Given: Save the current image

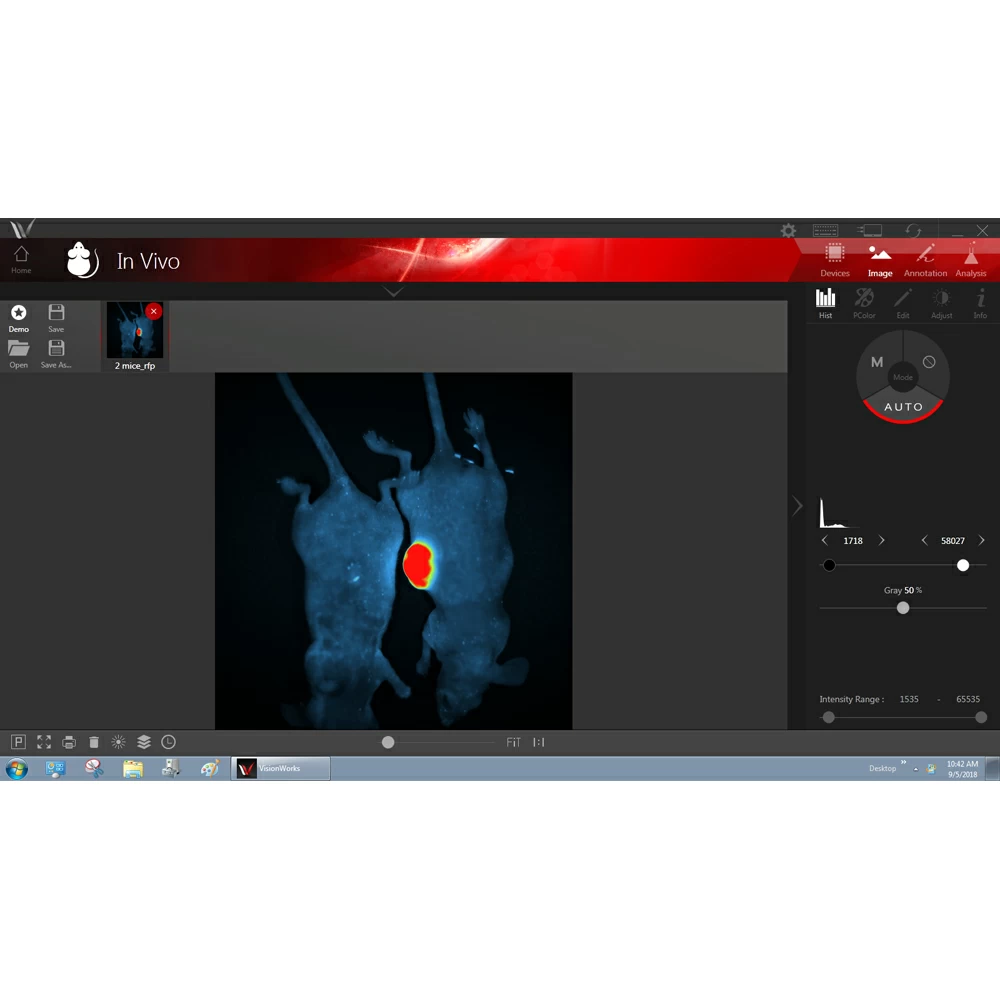Looking at the screenshot, I should 56,318.
